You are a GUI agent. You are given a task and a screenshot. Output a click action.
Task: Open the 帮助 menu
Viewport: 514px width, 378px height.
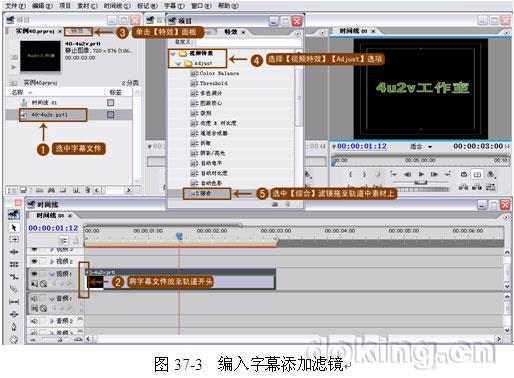click(x=228, y=6)
